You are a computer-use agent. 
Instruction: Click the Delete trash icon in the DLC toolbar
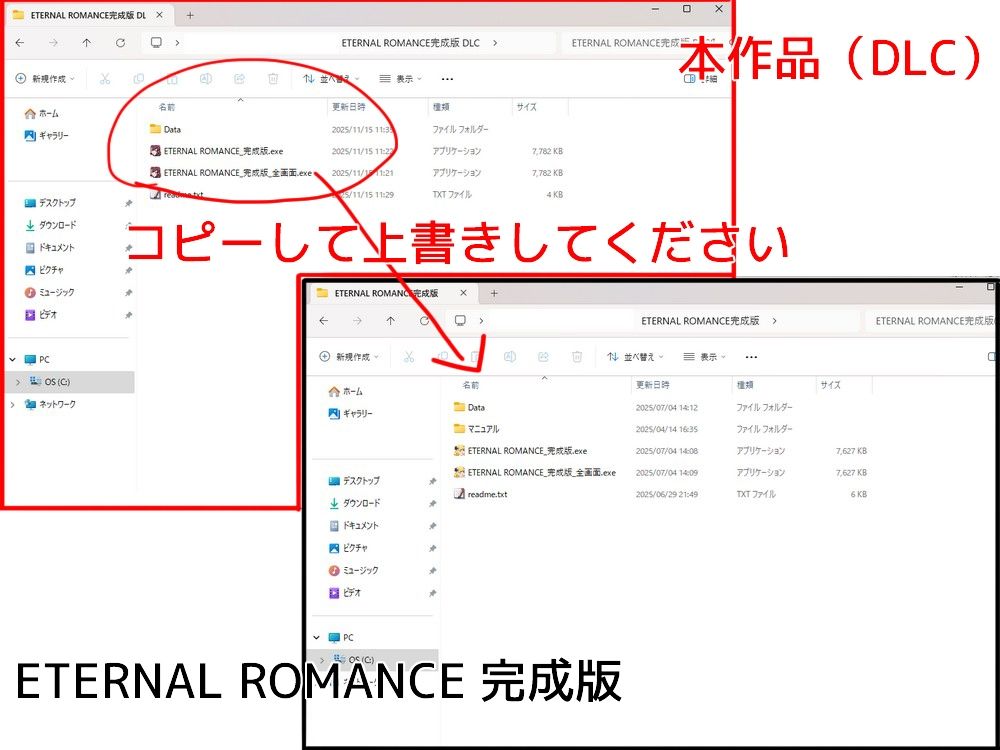pyautogui.click(x=273, y=77)
